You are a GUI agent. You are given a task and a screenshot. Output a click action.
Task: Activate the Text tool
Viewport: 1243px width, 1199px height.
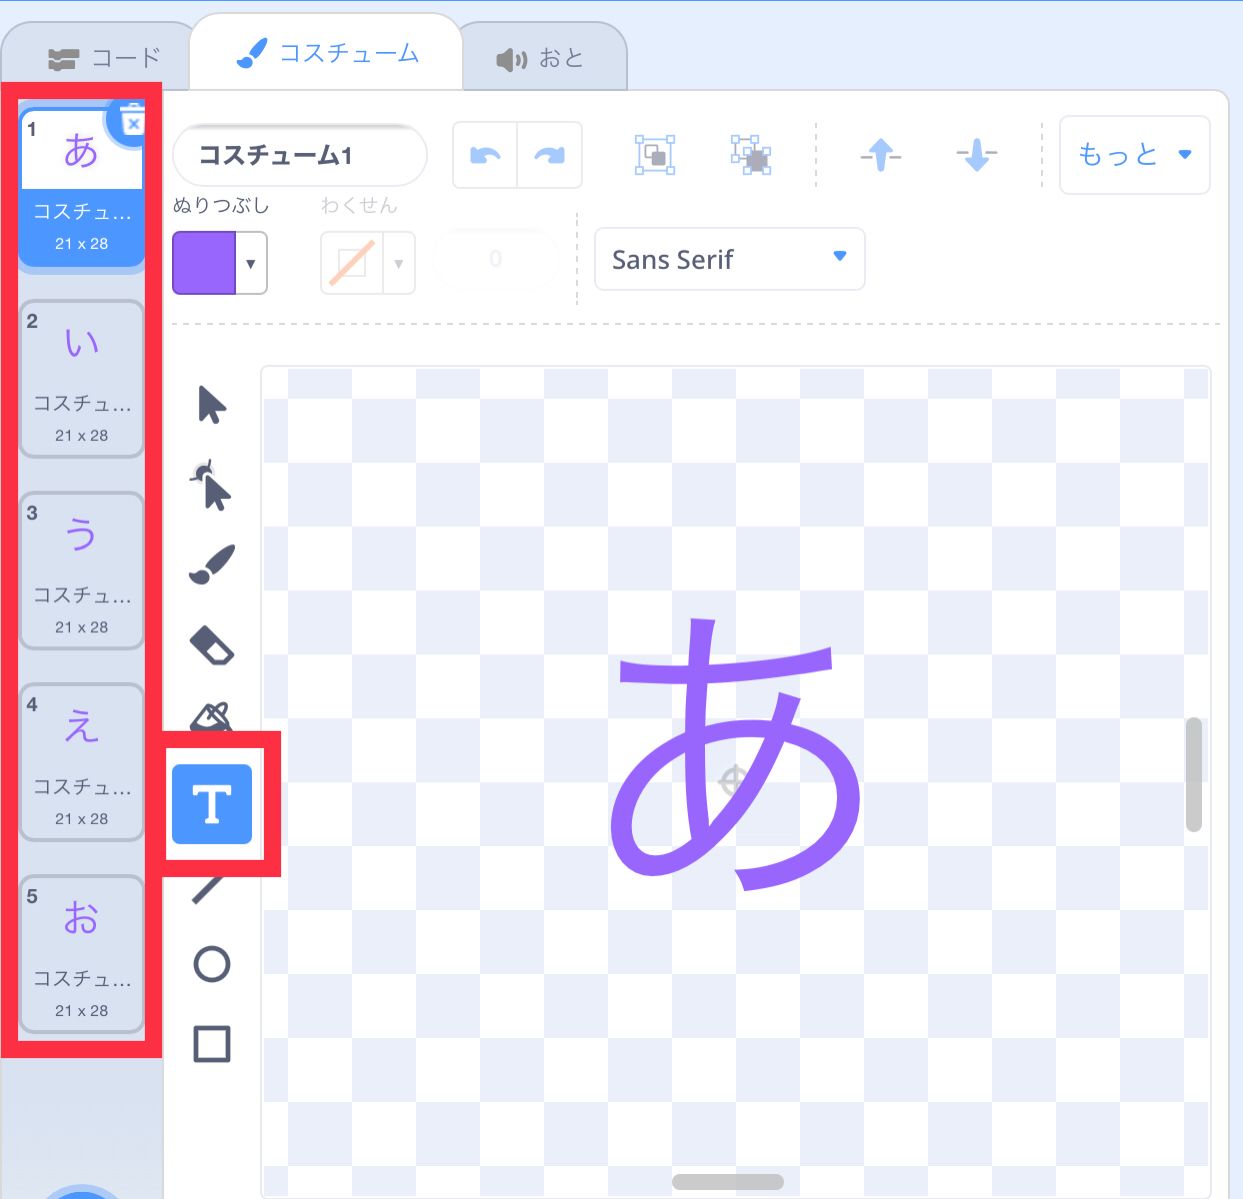(x=212, y=804)
